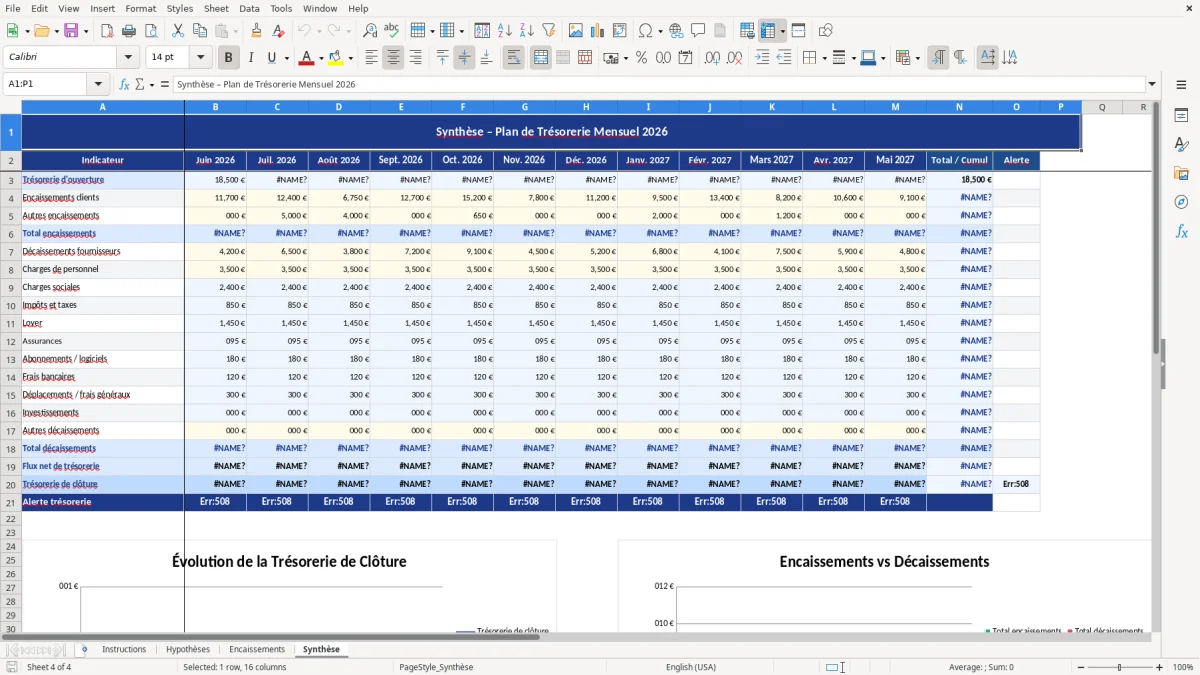The width and height of the screenshot is (1200, 675).
Task: Click zoom in plus button
Action: click(1160, 667)
